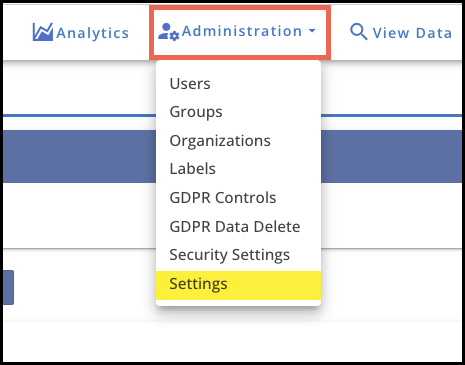Click the partially visible blue button at the left edge
This screenshot has width=465, height=365.
click(8, 287)
